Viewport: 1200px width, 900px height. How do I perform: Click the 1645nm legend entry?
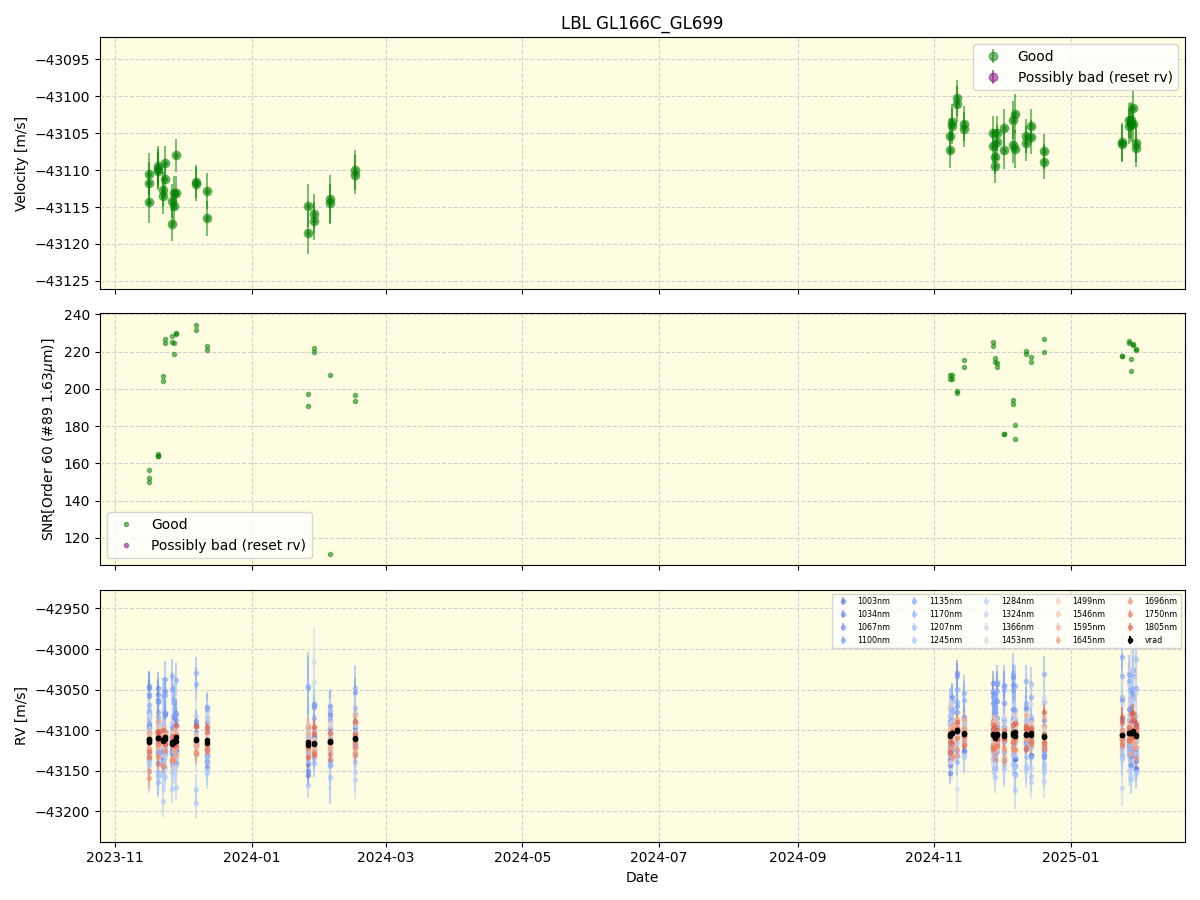(x=1089, y=640)
